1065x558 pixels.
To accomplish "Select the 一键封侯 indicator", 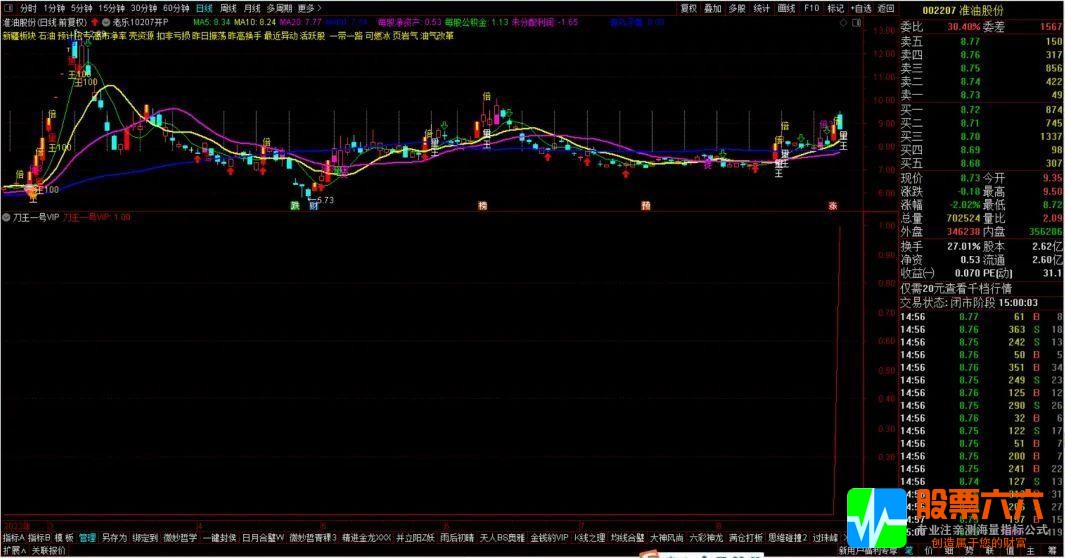I will coord(219,538).
